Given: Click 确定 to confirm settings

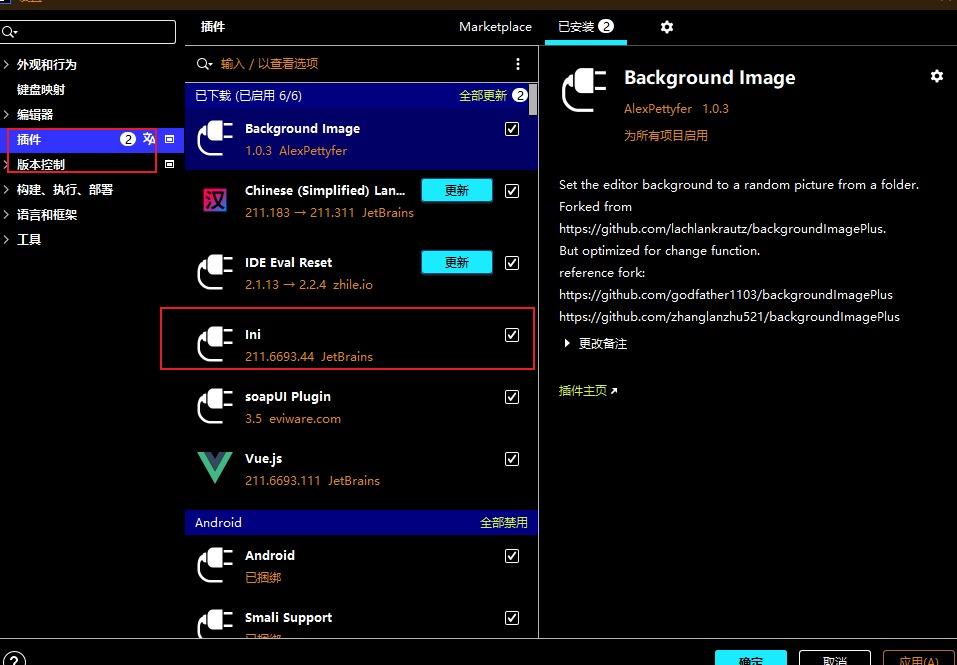Looking at the screenshot, I should [x=750, y=658].
